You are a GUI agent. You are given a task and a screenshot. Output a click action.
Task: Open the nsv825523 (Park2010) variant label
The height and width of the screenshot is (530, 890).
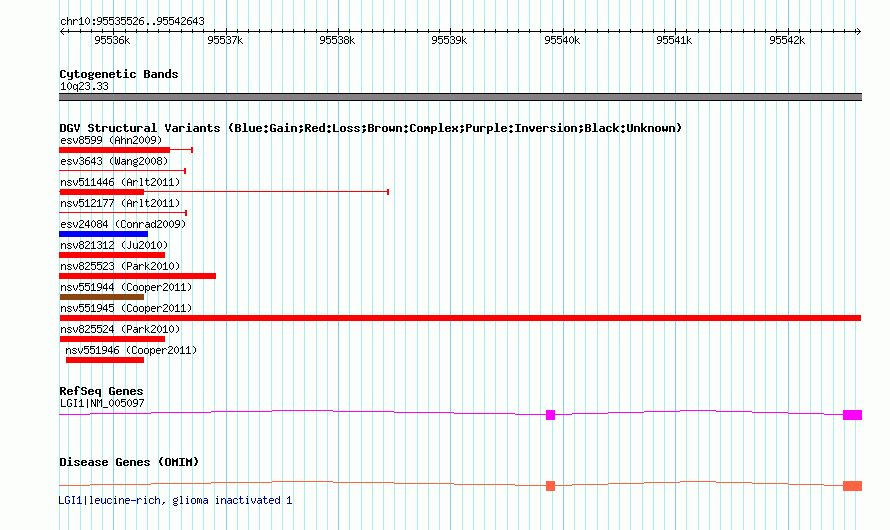pyautogui.click(x=120, y=266)
